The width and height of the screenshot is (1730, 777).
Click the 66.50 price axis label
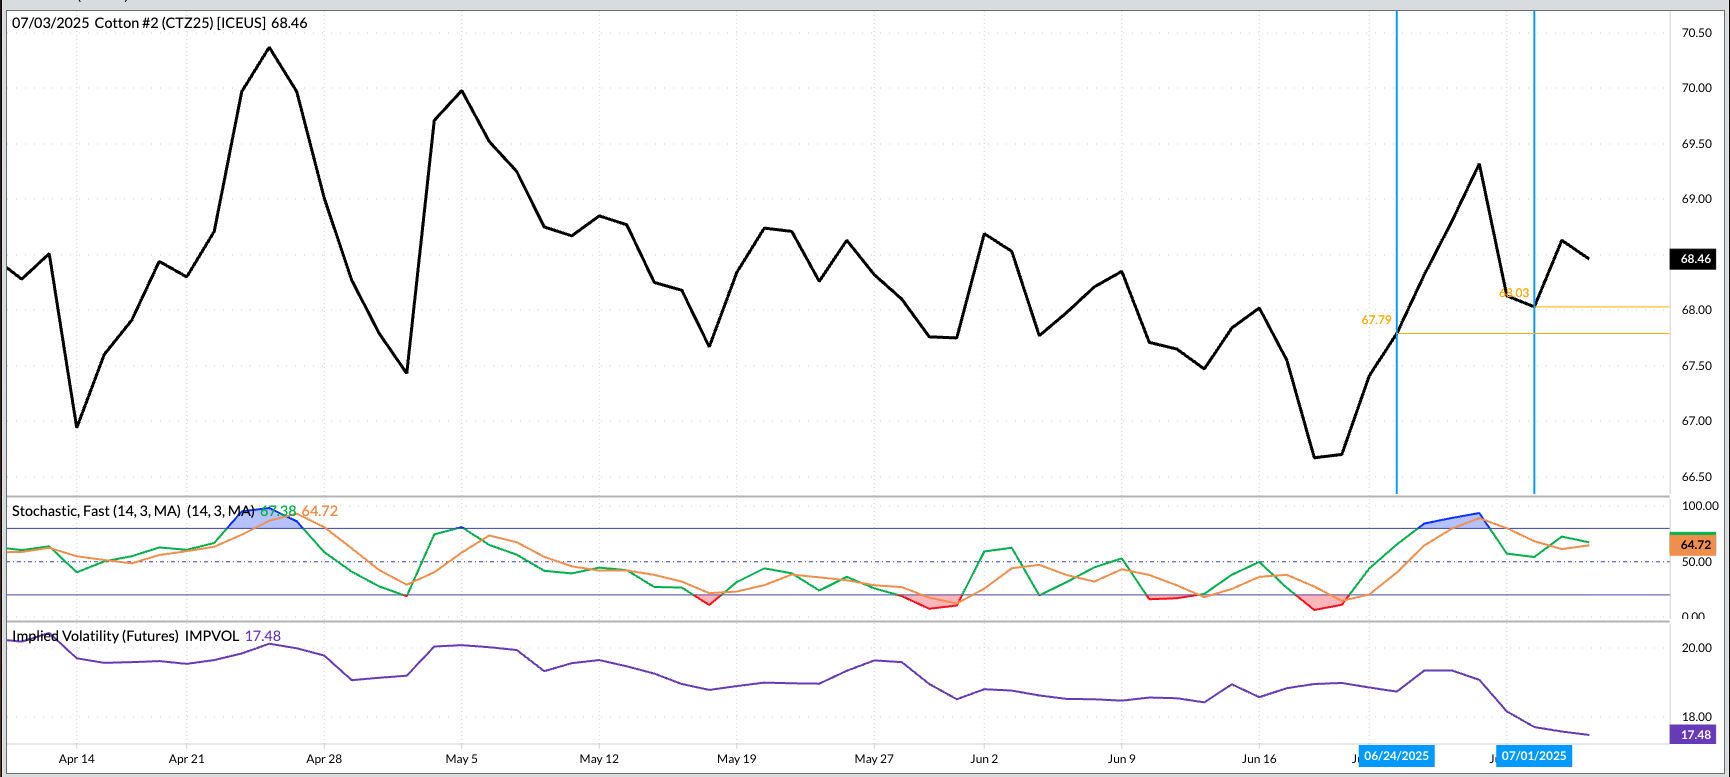pyautogui.click(x=1696, y=477)
